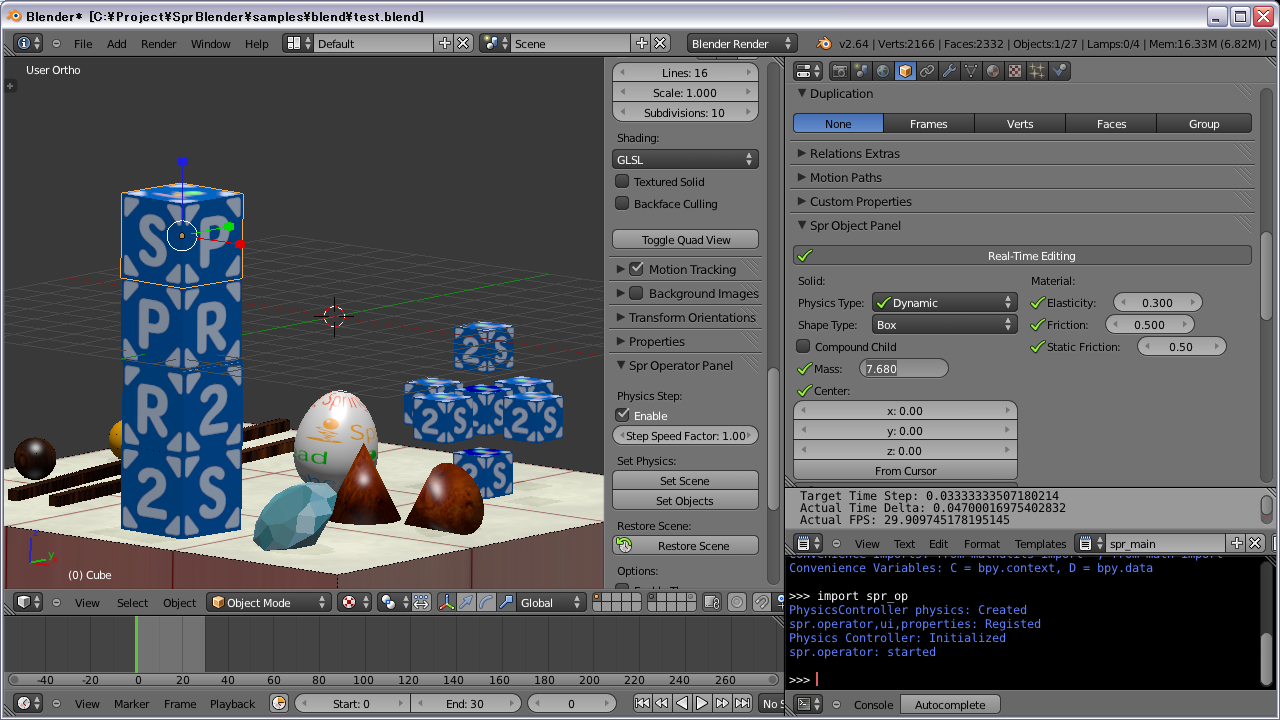
Task: Click the Toggle Quad View button
Action: point(685,239)
